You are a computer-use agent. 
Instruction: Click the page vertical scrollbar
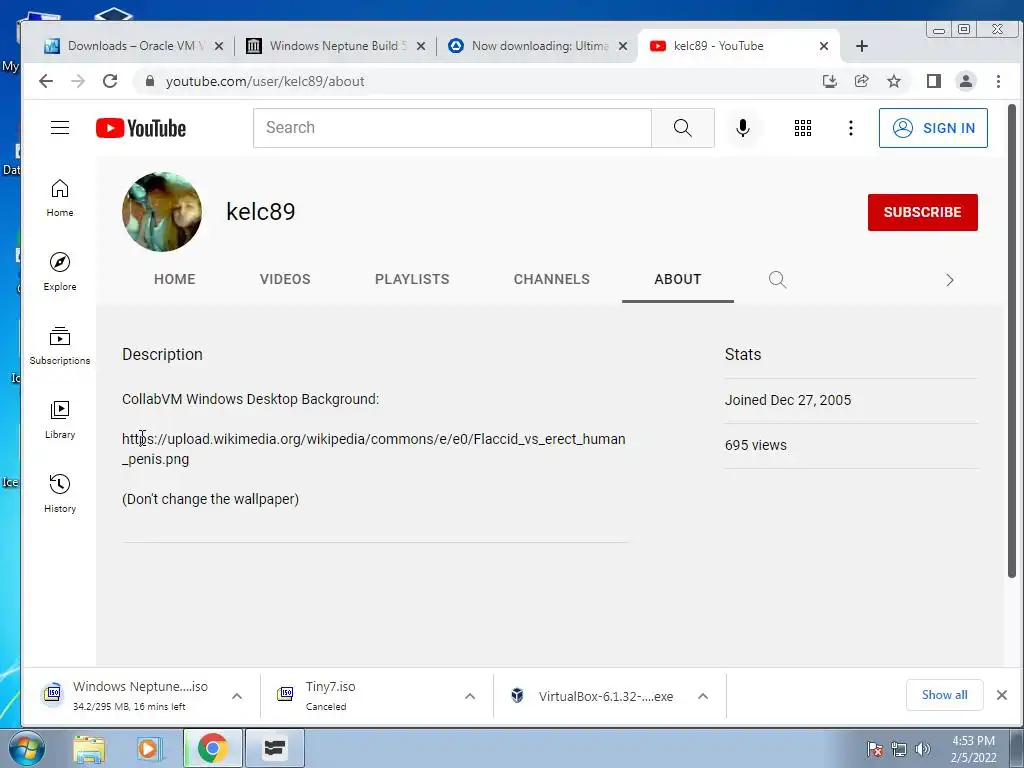[1012, 341]
